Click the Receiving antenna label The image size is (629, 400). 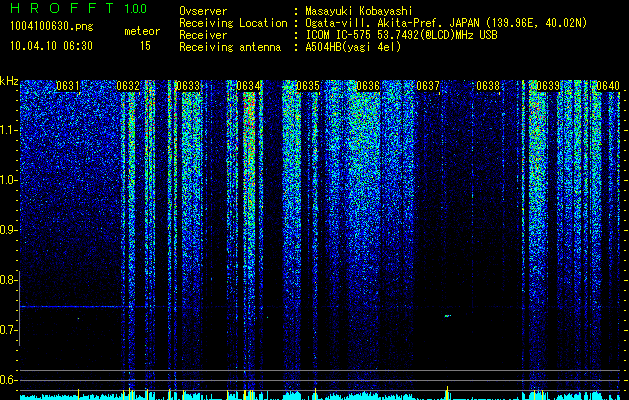click(230, 47)
